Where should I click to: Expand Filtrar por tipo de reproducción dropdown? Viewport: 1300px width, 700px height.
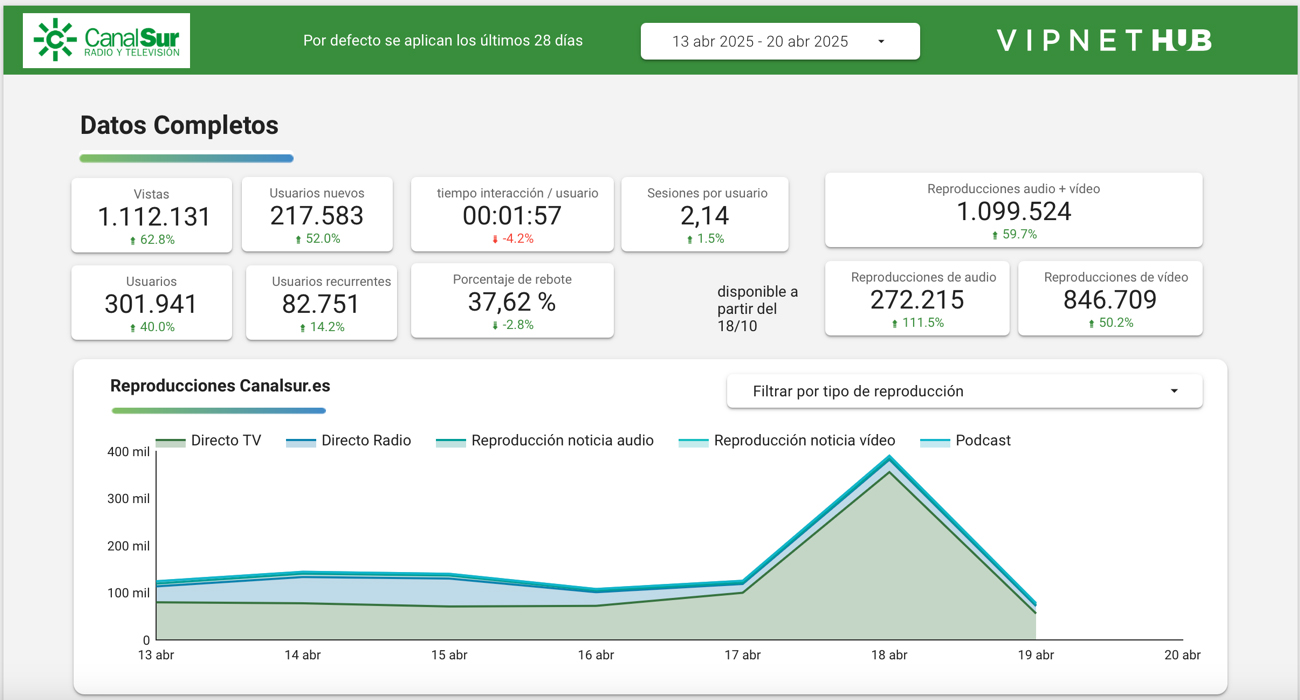pos(964,391)
